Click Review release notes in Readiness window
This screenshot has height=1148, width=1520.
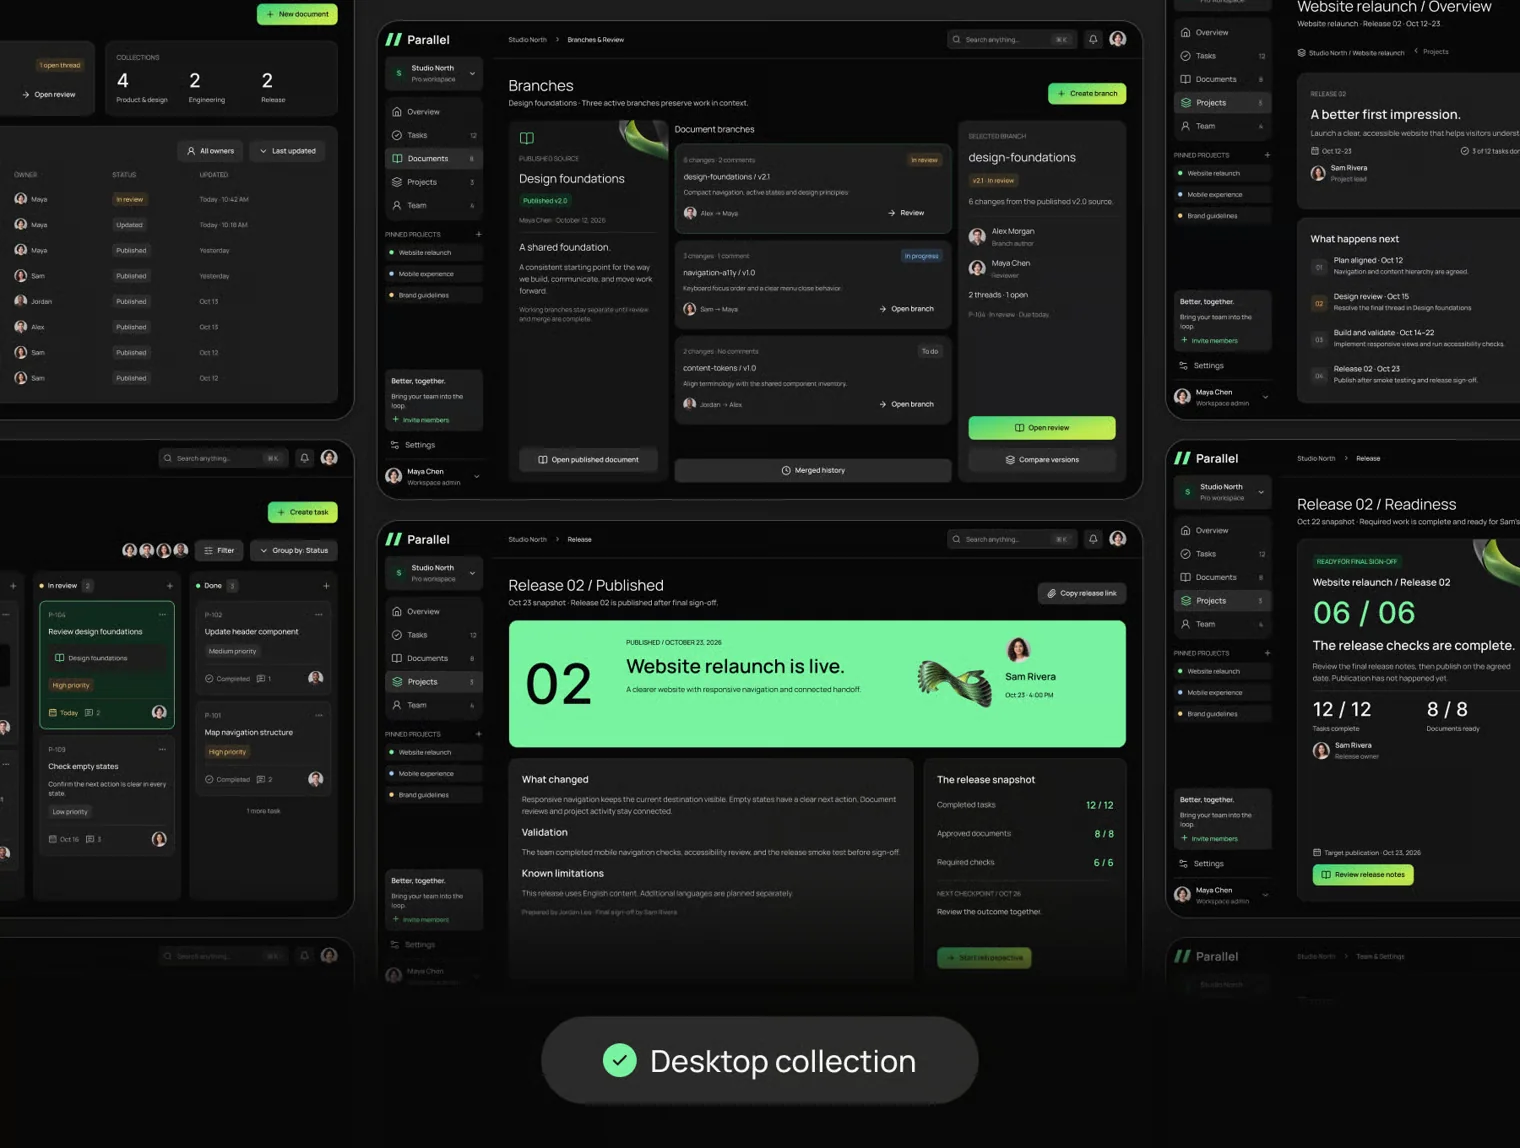[1363, 875]
